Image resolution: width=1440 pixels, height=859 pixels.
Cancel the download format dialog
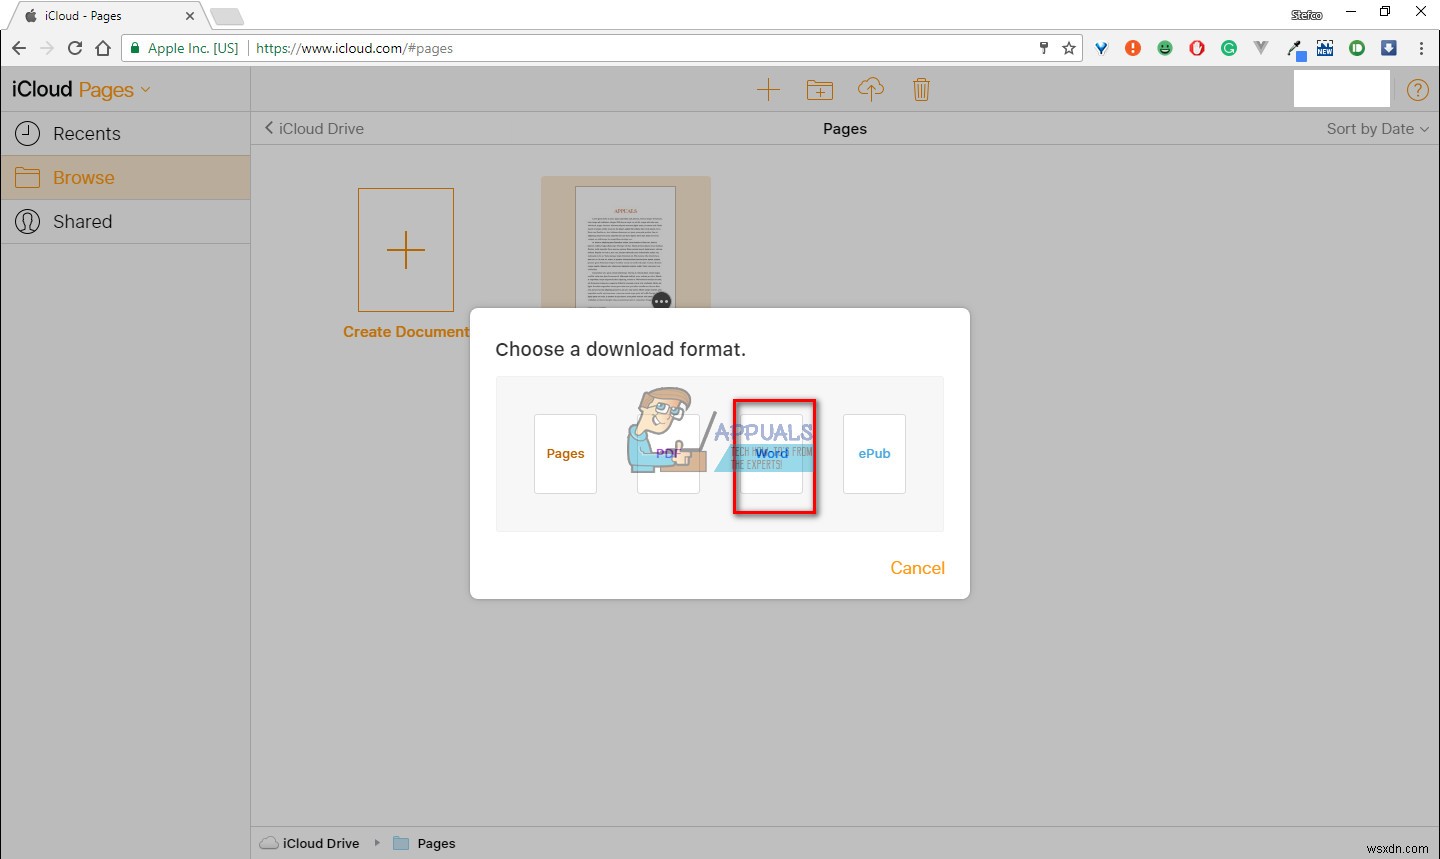(917, 568)
